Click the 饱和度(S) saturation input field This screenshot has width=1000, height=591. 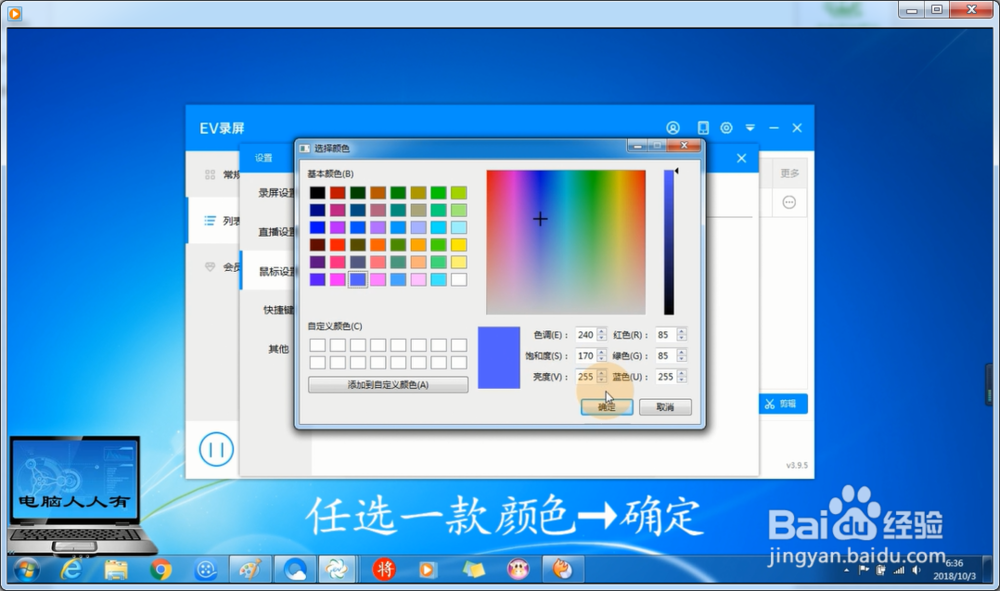click(585, 356)
